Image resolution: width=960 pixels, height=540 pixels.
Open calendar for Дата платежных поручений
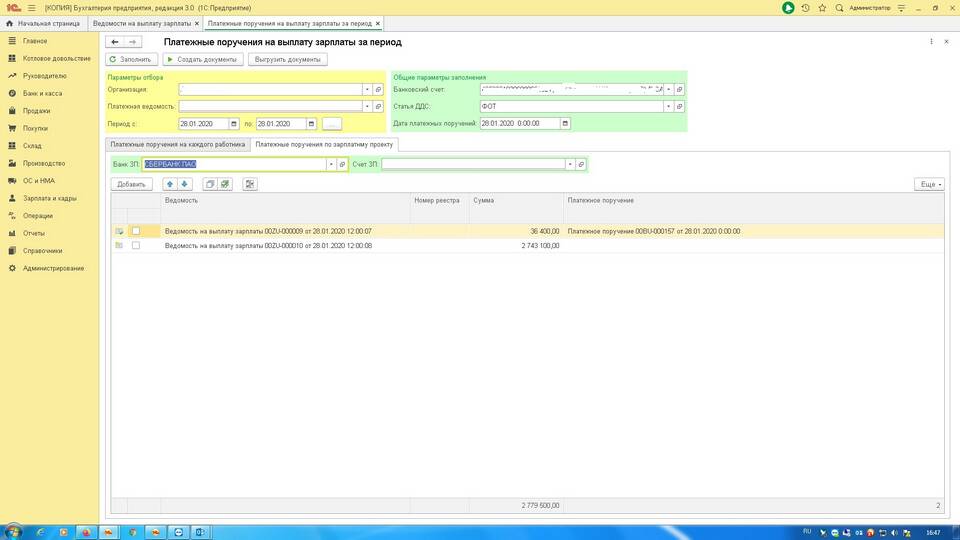point(565,124)
